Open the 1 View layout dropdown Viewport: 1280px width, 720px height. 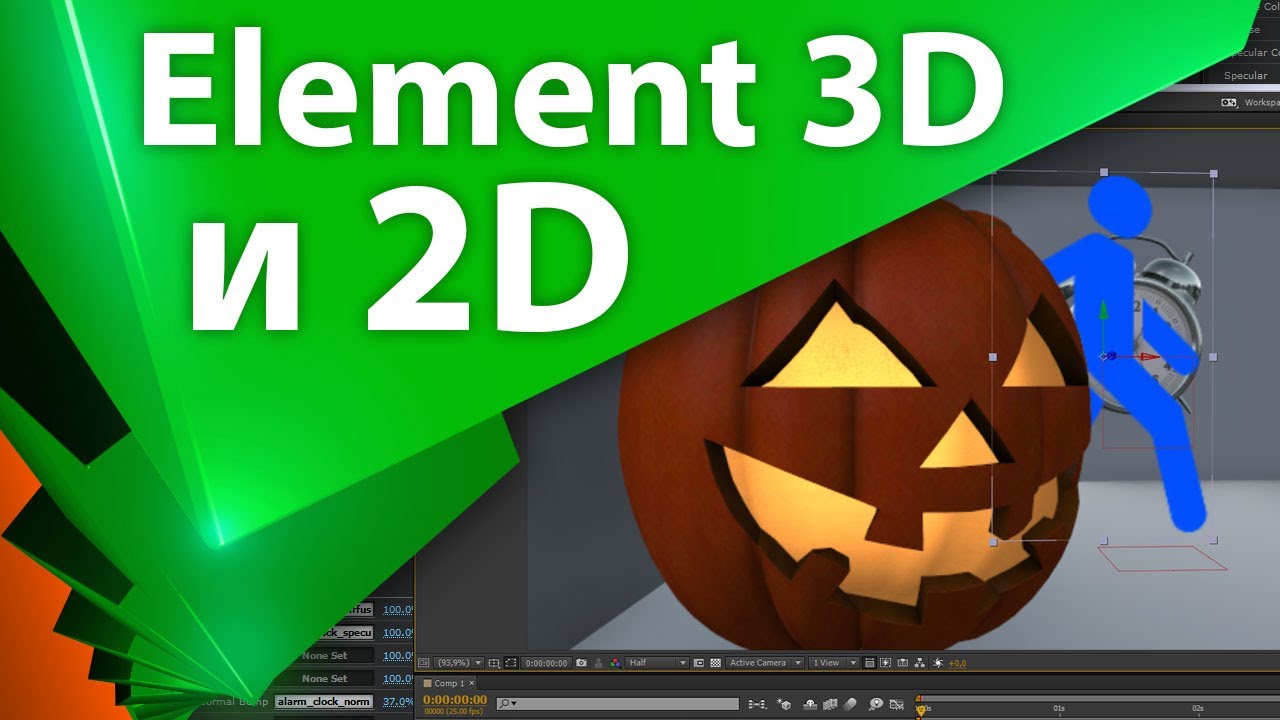point(834,663)
